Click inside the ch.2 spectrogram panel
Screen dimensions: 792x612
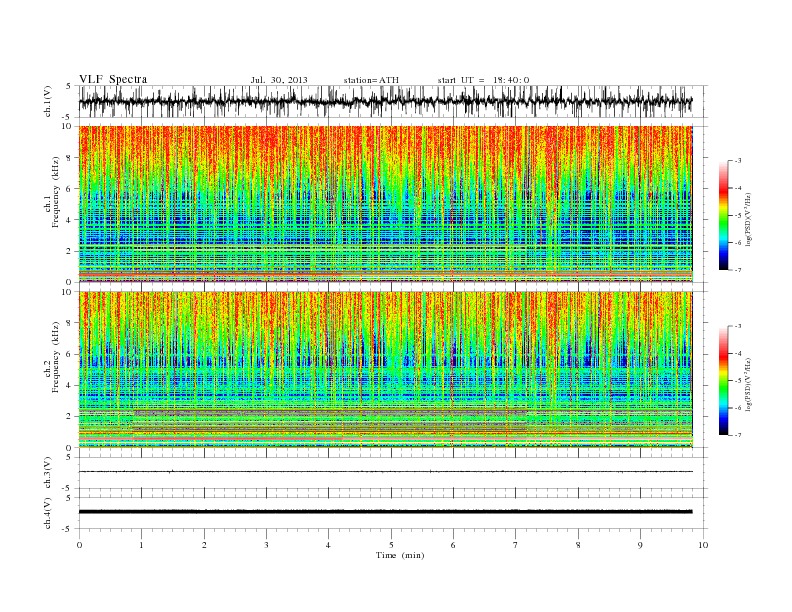[385, 369]
